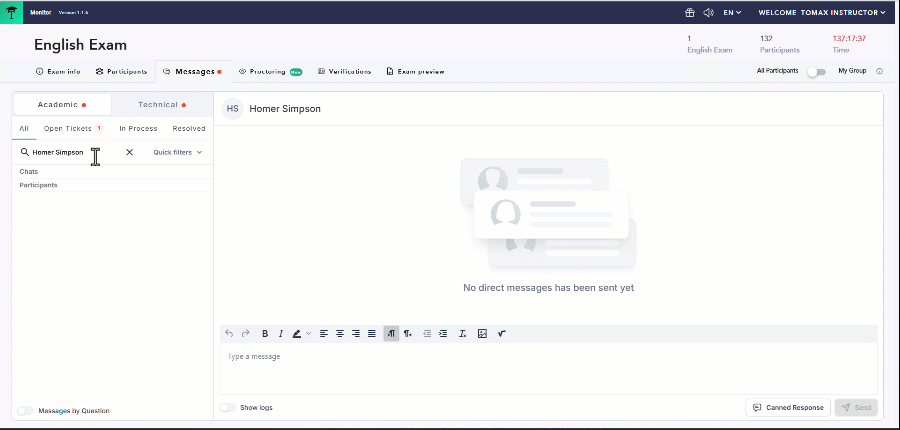Open the highlight color dropdown arrow
The height and width of the screenshot is (430, 900).
click(x=308, y=334)
